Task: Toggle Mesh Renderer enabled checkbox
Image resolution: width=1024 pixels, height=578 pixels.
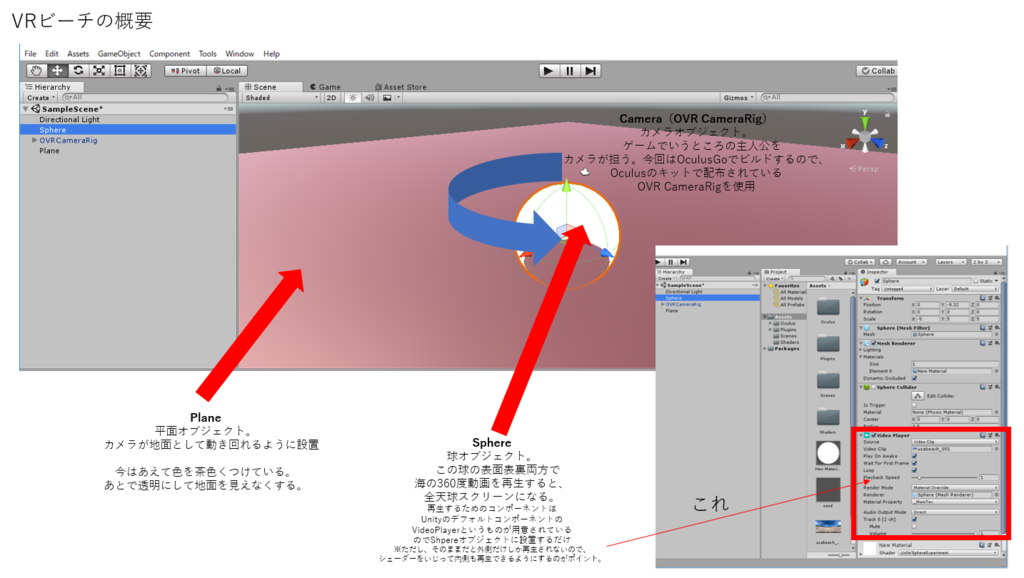Action: (x=873, y=343)
